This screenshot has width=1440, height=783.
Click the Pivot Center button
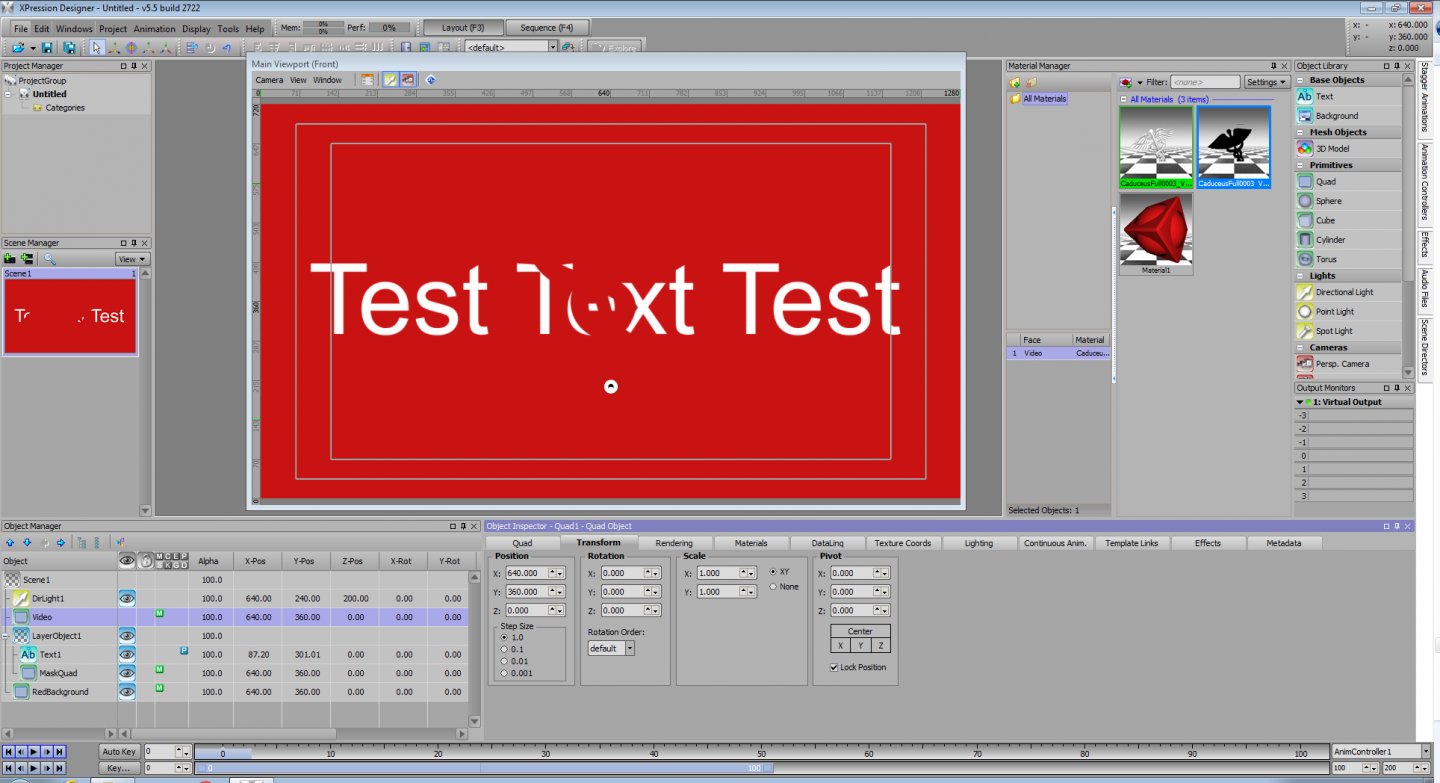pyautogui.click(x=860, y=631)
